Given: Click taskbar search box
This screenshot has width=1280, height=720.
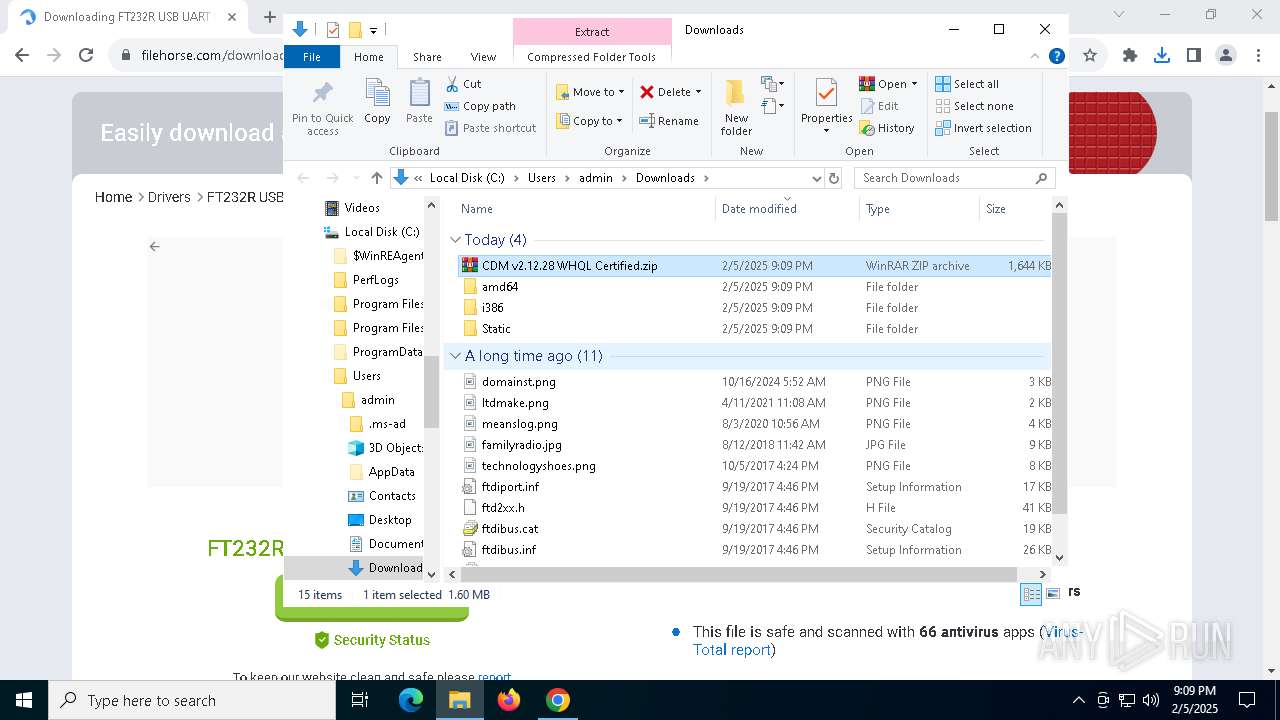Looking at the screenshot, I should [x=192, y=700].
